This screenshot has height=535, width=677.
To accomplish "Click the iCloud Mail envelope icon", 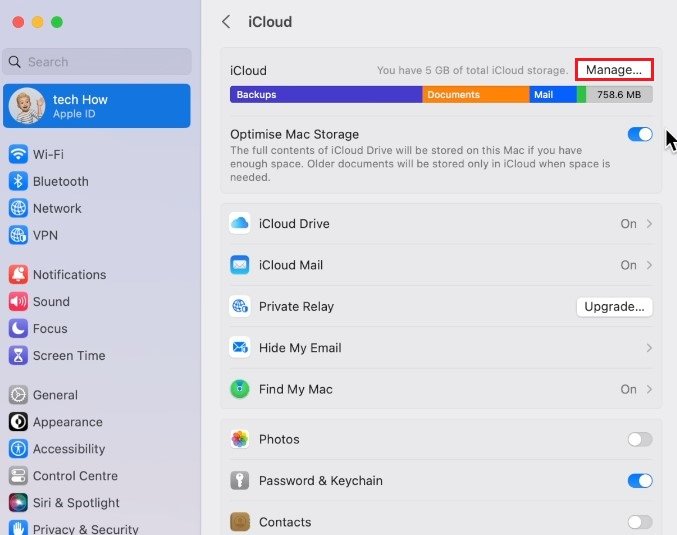I will point(240,265).
